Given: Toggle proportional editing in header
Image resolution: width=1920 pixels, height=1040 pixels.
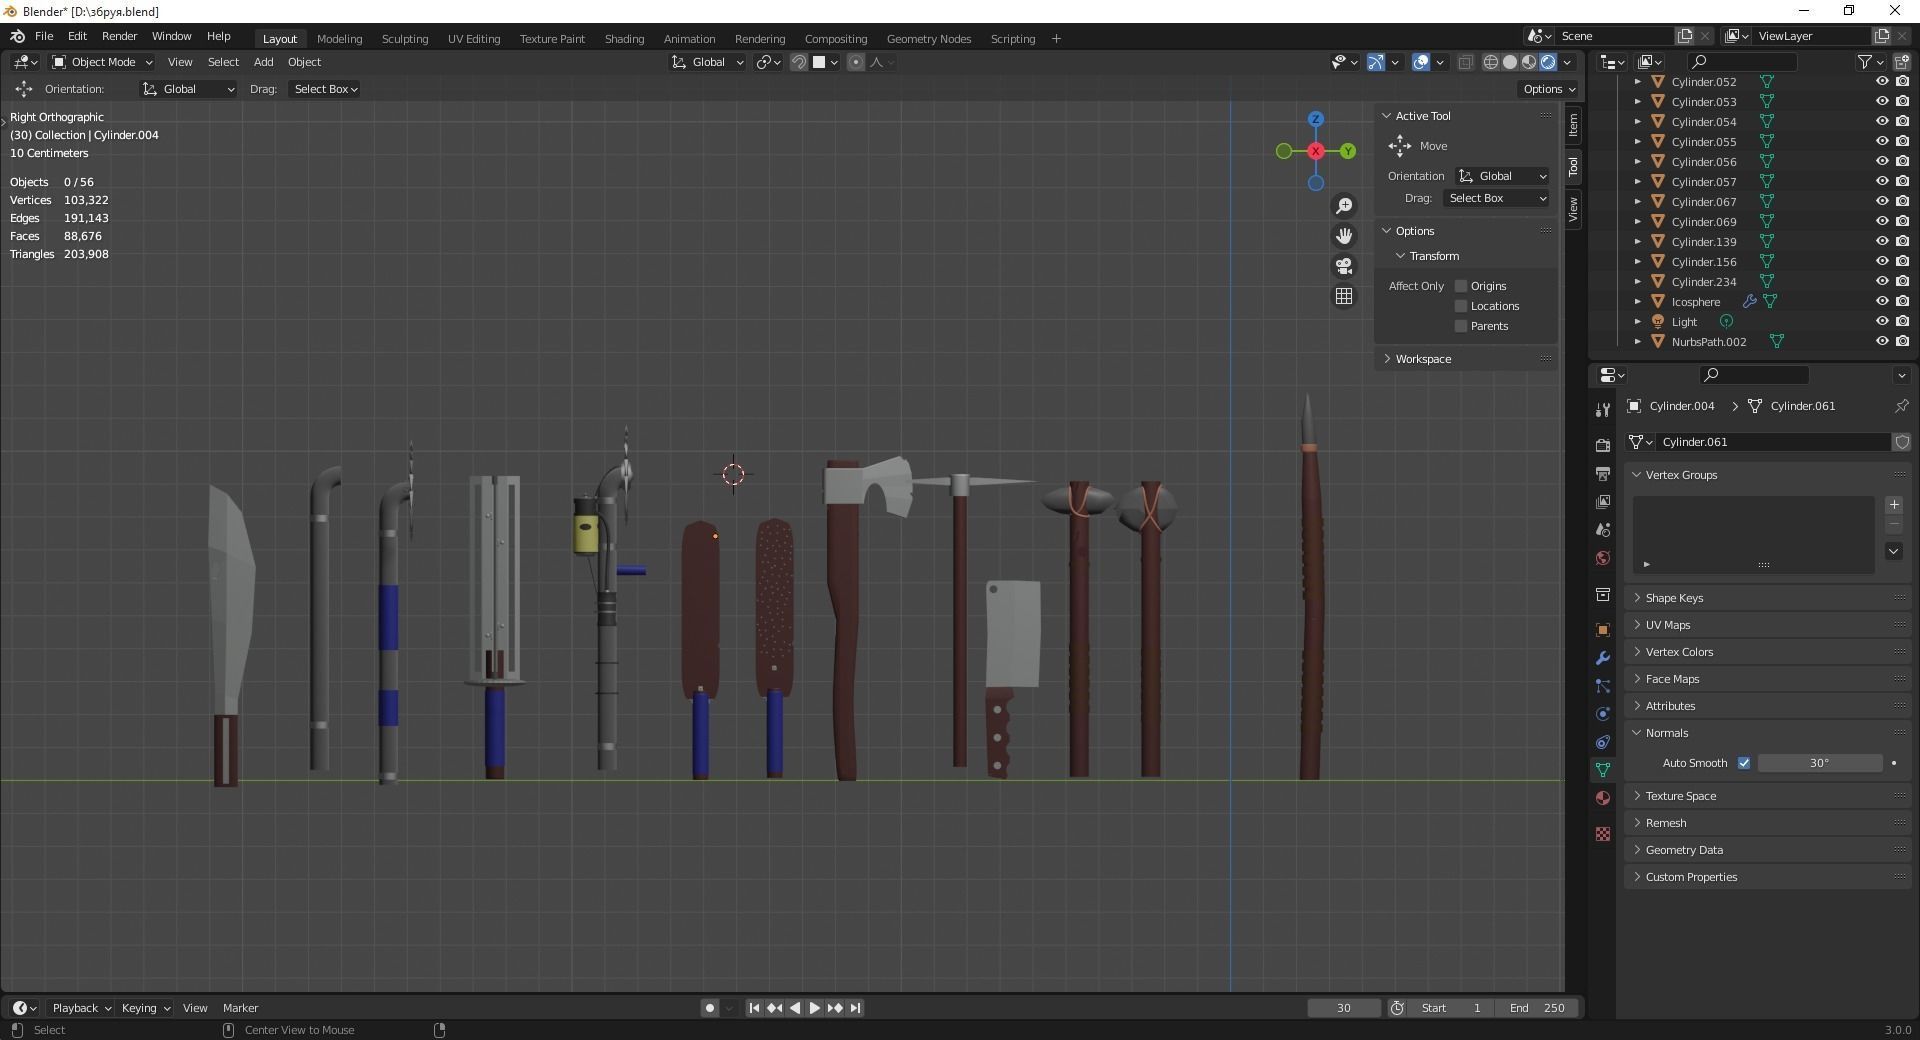Looking at the screenshot, I should tap(856, 62).
